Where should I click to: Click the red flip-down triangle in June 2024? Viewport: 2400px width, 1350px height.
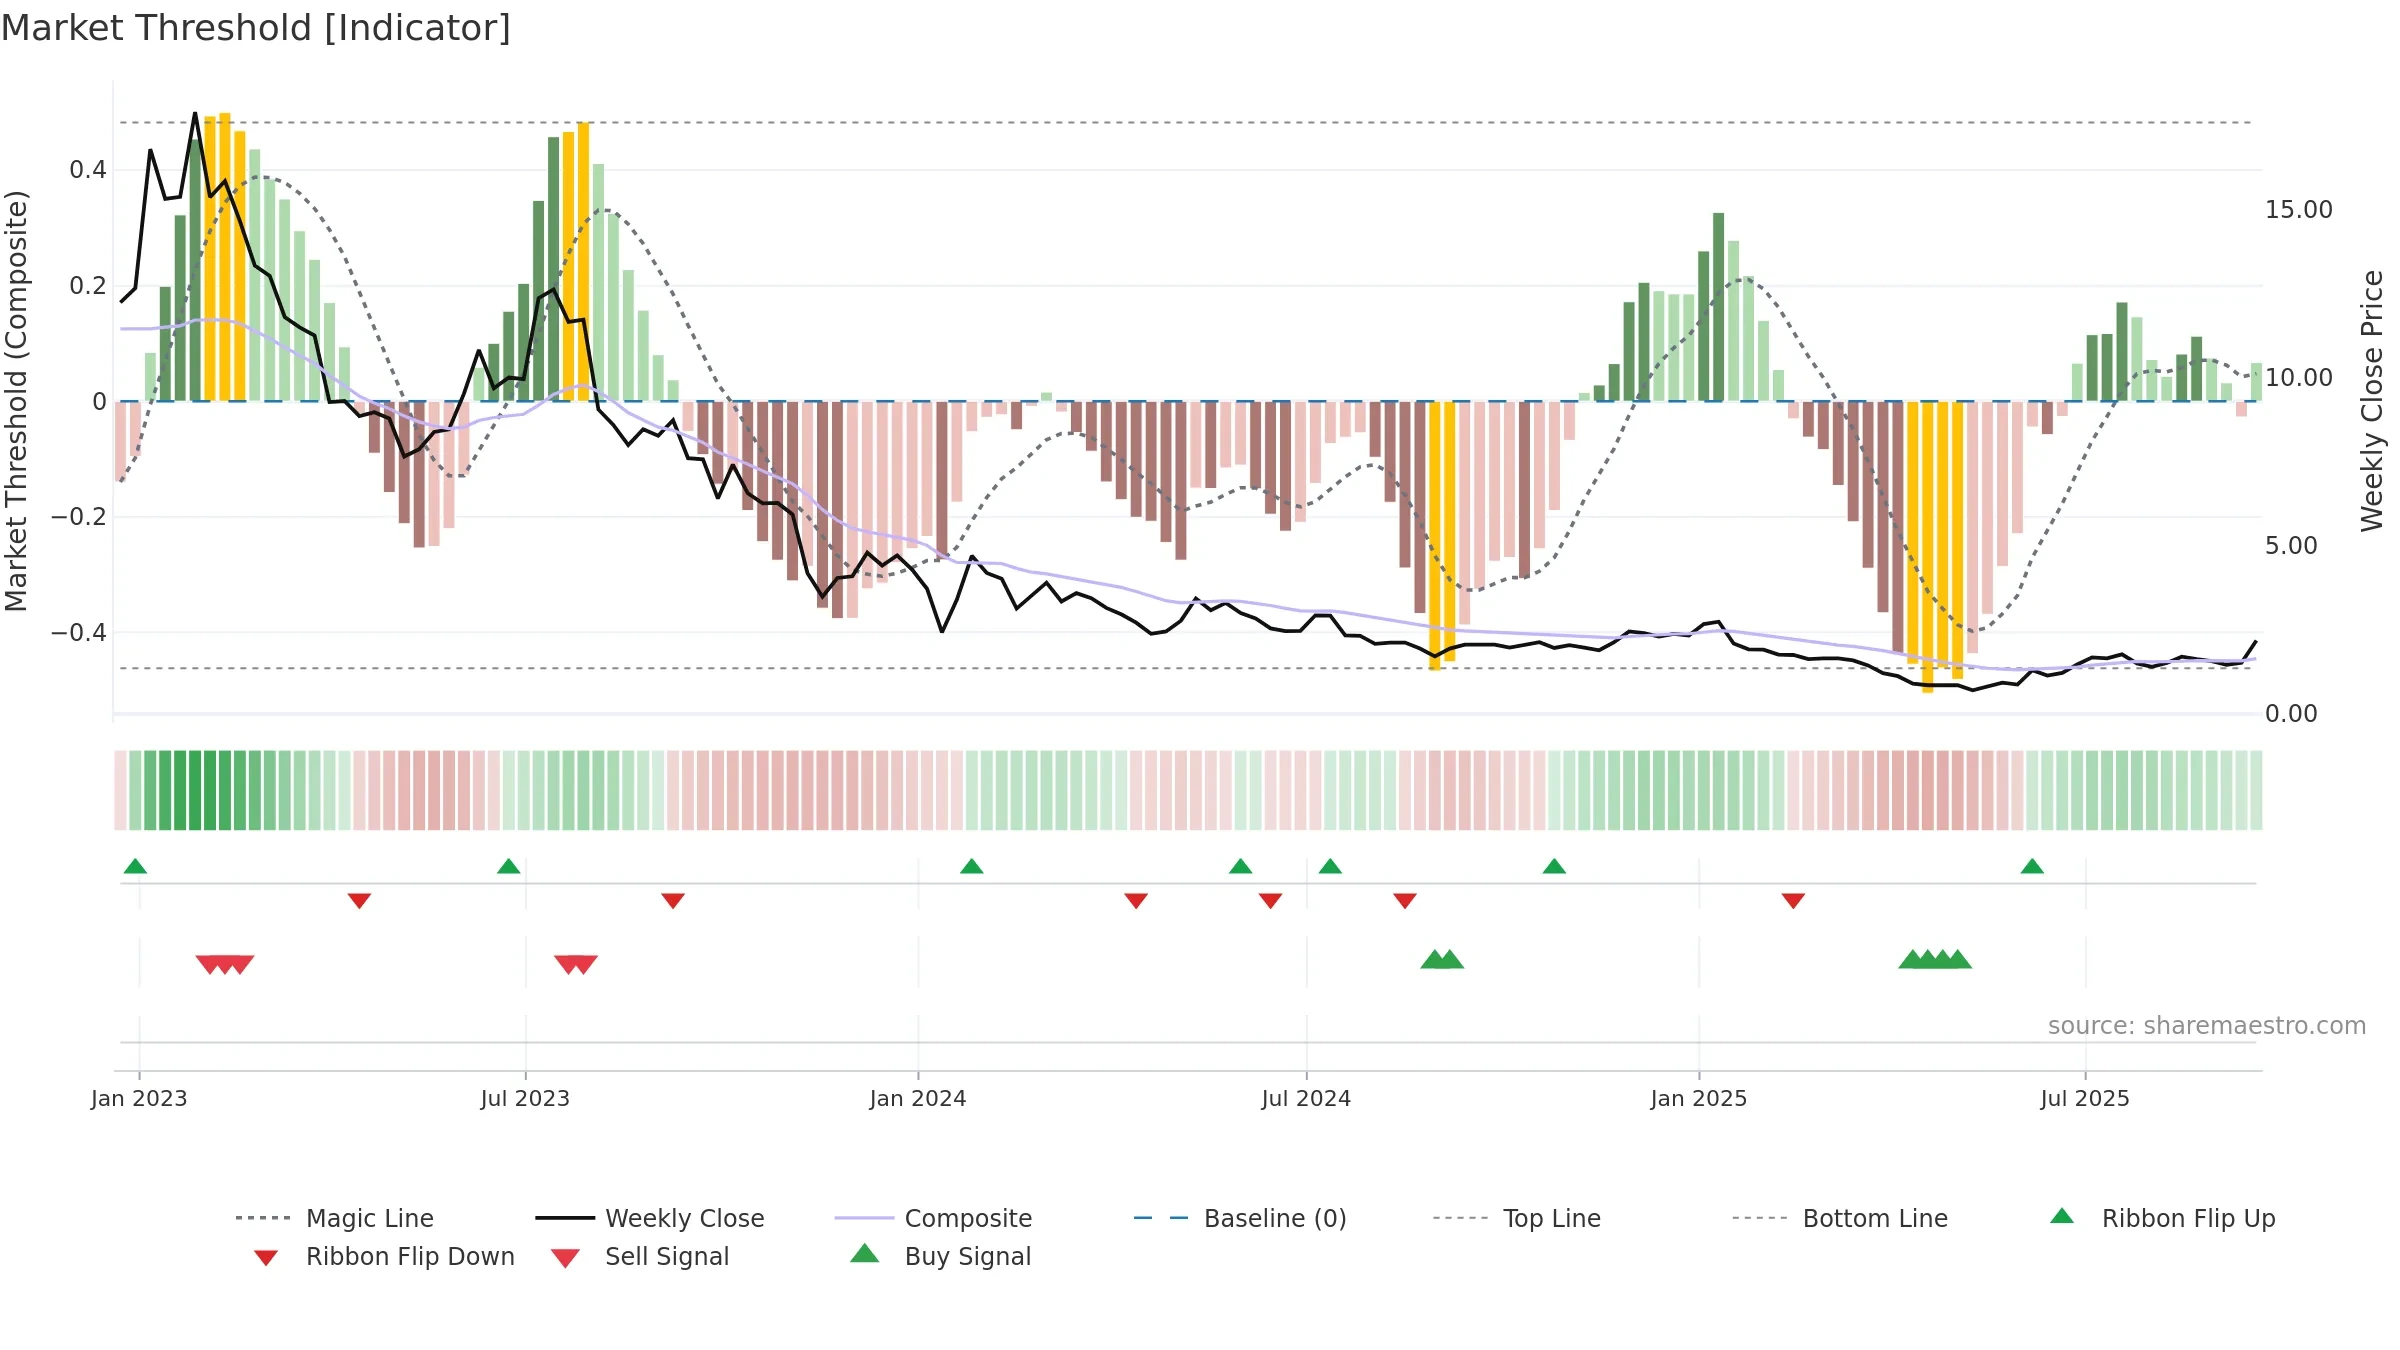point(1270,901)
